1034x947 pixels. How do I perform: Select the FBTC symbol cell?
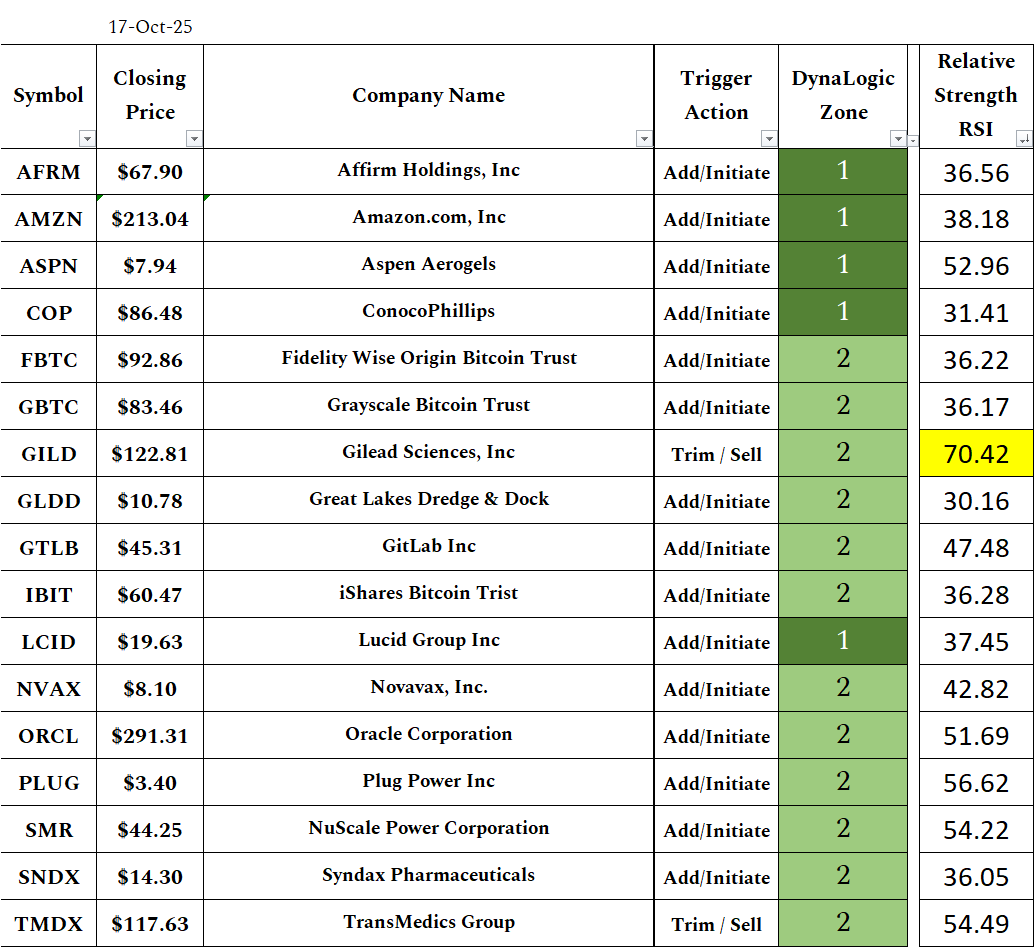coord(49,359)
